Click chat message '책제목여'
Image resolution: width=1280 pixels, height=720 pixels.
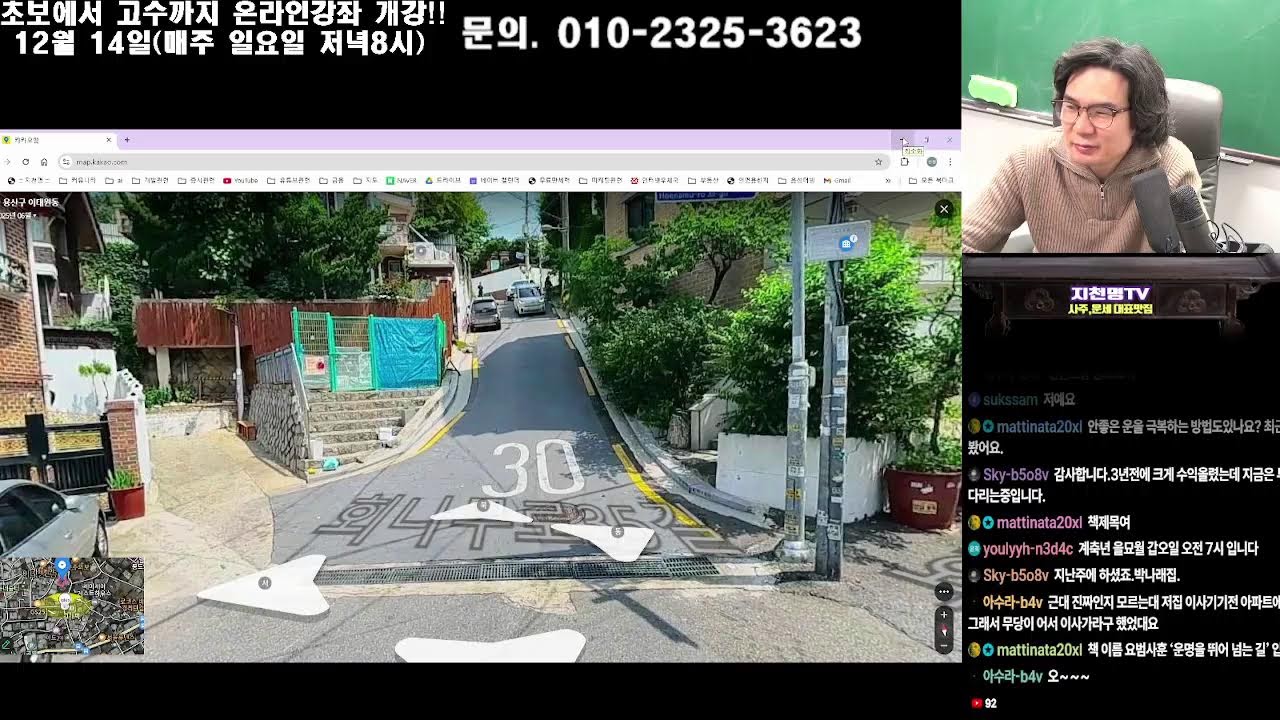coord(1108,522)
